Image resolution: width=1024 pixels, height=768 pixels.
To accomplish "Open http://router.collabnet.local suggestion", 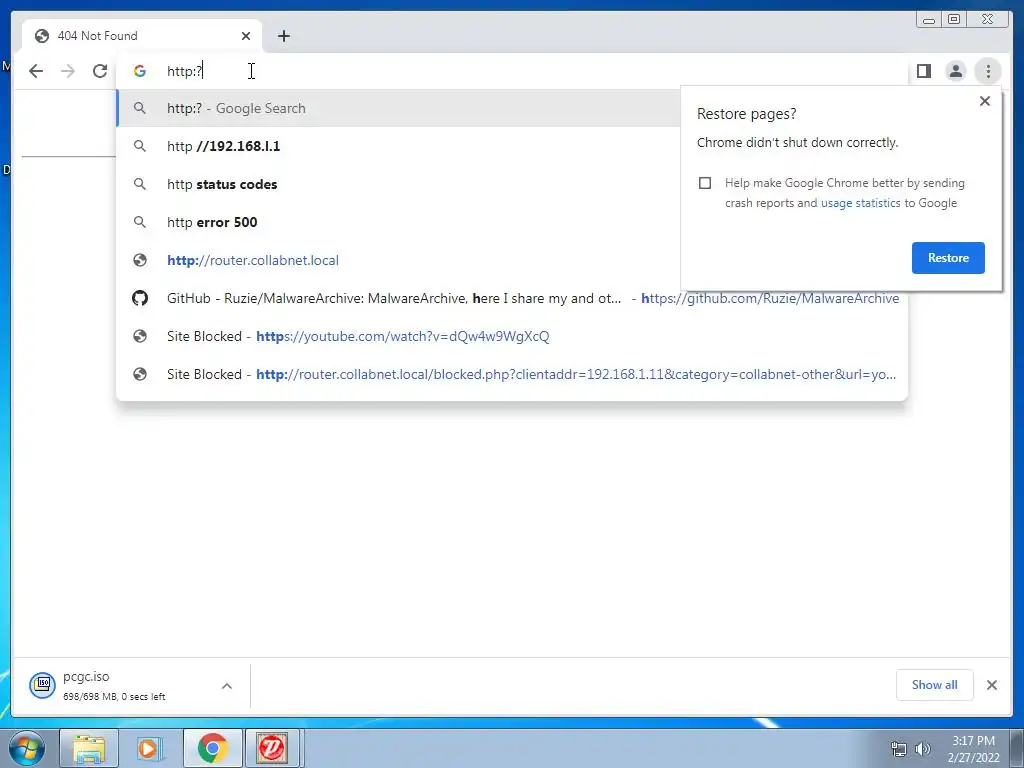I will 399,260.
